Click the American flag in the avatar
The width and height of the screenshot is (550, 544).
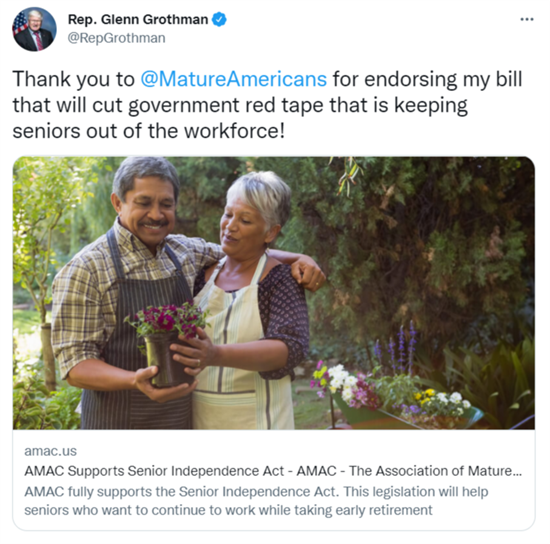coord(20,22)
